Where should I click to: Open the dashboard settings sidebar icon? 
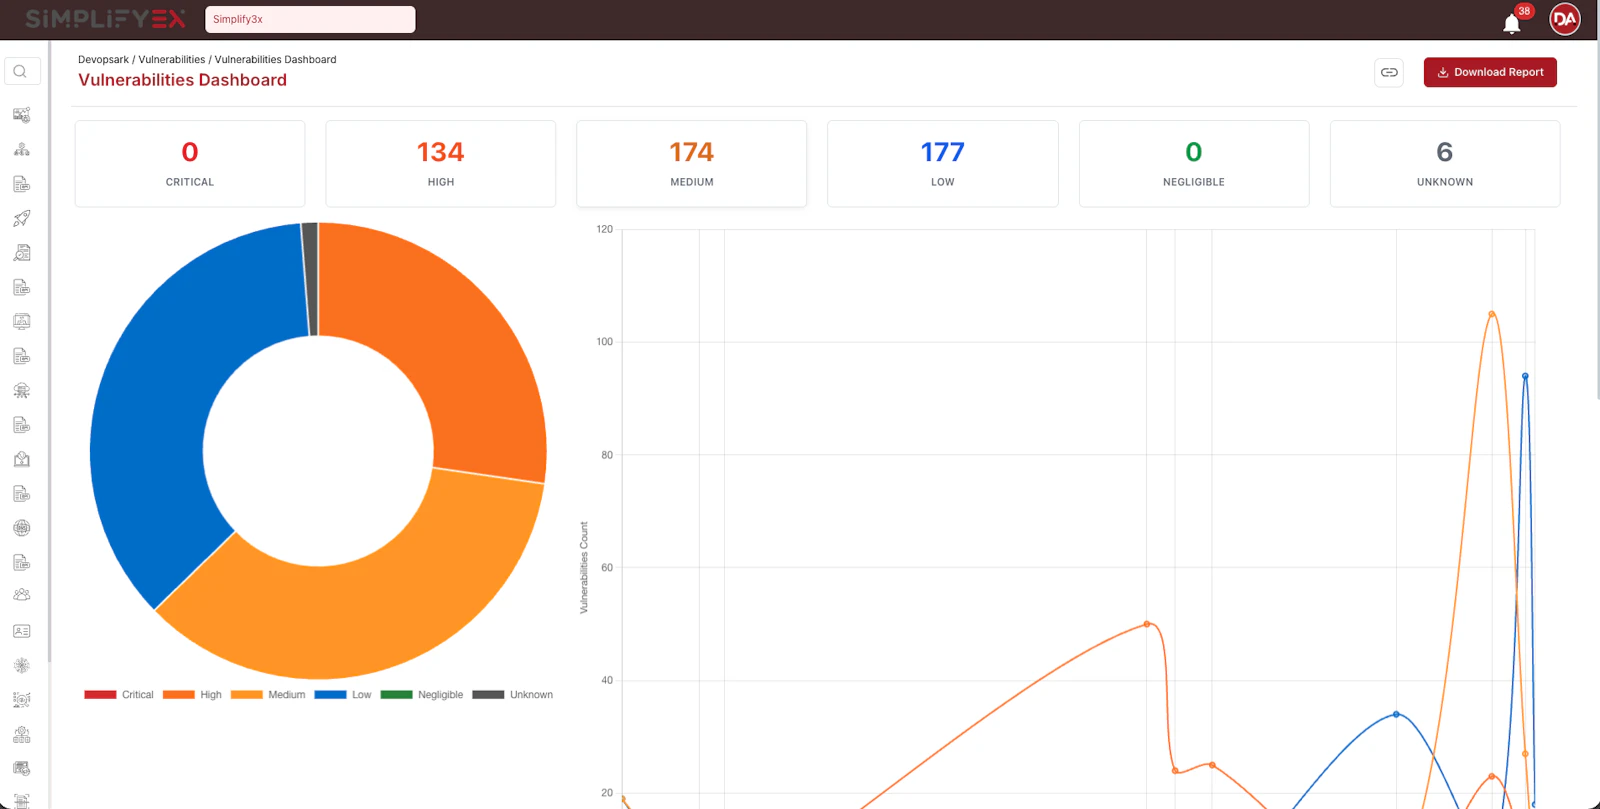pos(22,115)
